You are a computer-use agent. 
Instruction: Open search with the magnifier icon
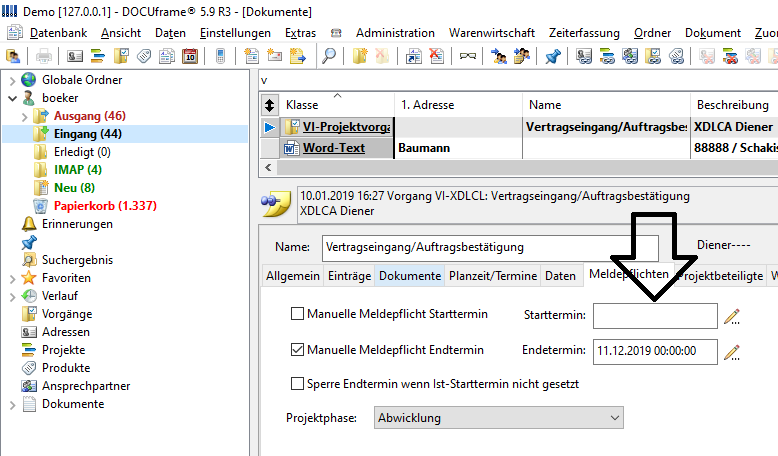click(328, 56)
